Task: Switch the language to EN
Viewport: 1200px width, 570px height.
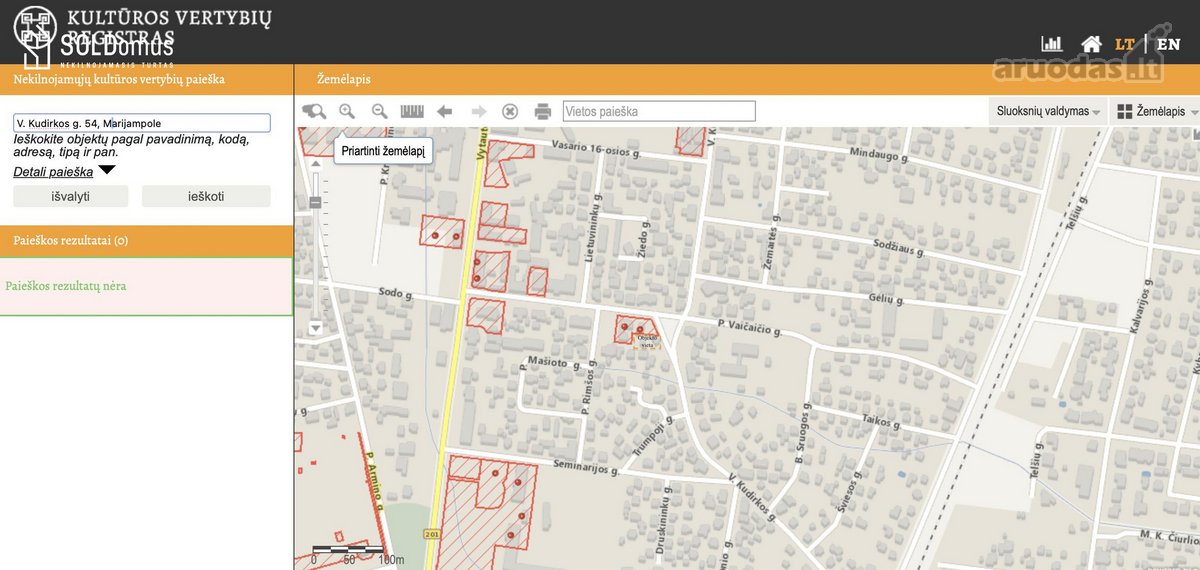Action: [1168, 44]
